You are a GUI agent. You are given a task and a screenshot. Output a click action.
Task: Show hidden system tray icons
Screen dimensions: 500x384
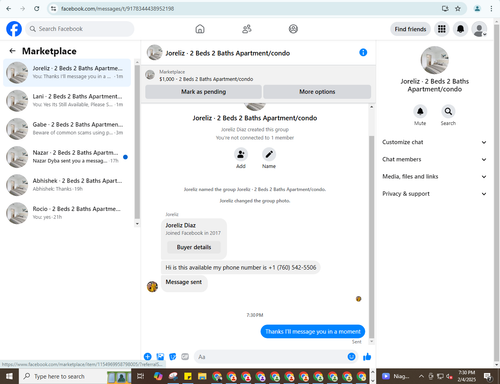click(421, 376)
